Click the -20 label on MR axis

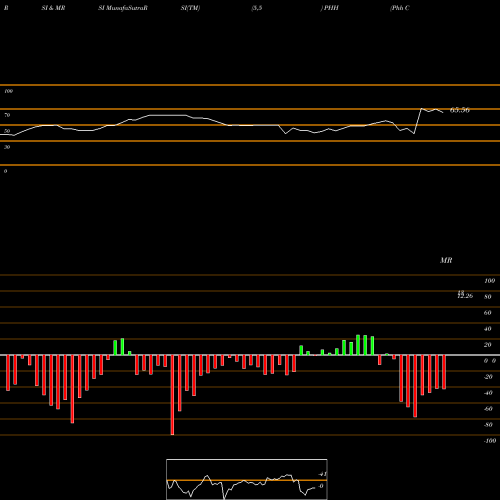coord(488,377)
